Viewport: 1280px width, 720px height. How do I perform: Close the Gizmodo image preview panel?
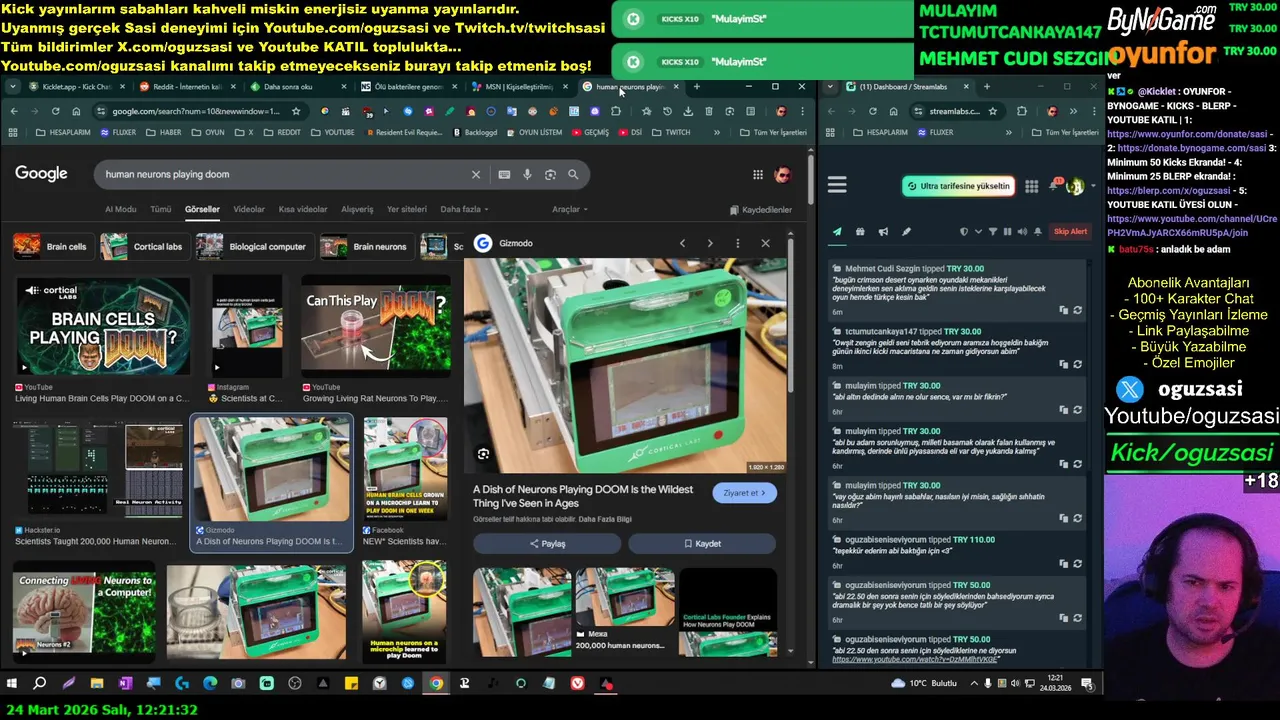pyautogui.click(x=765, y=243)
